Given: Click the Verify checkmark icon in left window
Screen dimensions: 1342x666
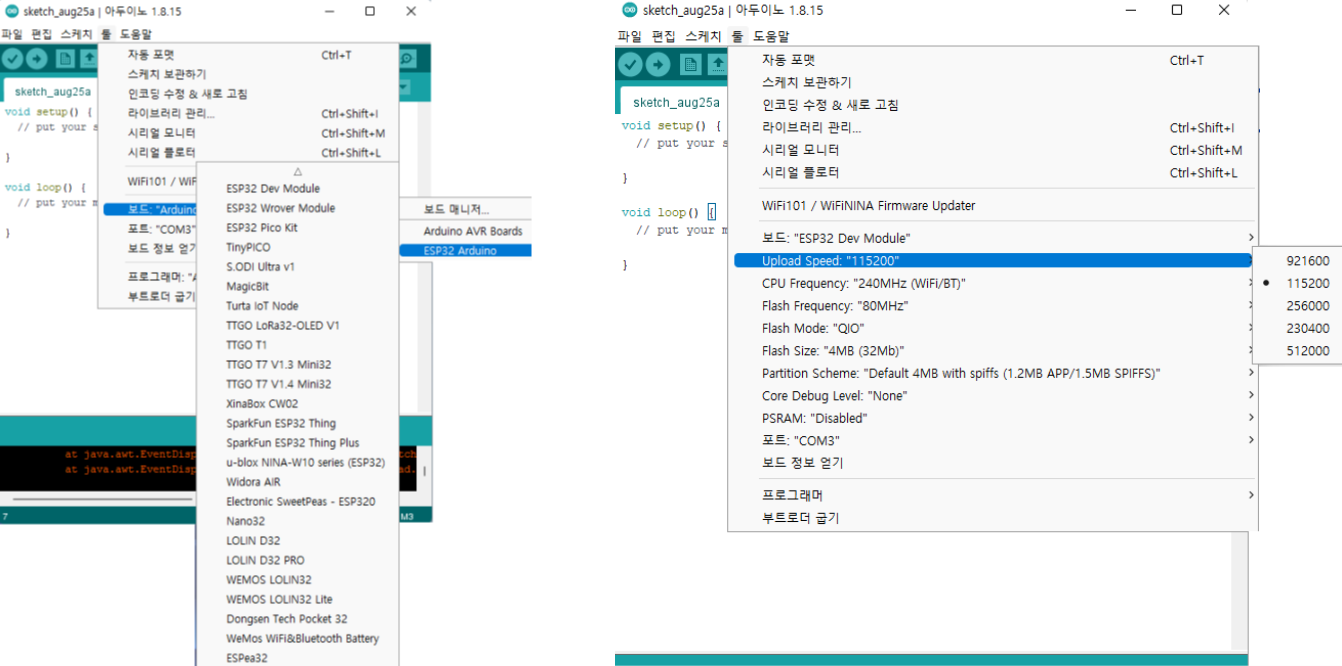Looking at the screenshot, I should click(13, 59).
